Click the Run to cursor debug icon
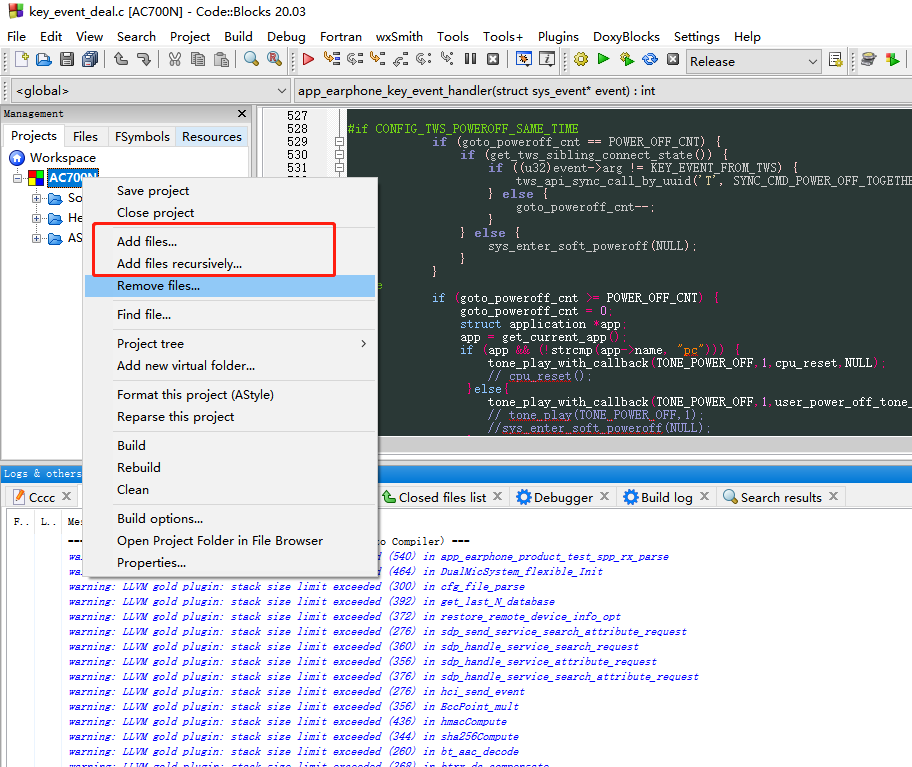The height and width of the screenshot is (767, 912). (x=332, y=59)
